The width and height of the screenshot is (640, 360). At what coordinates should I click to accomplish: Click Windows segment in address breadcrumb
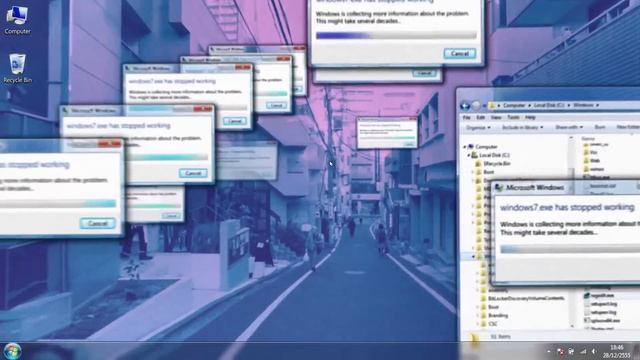[583, 106]
